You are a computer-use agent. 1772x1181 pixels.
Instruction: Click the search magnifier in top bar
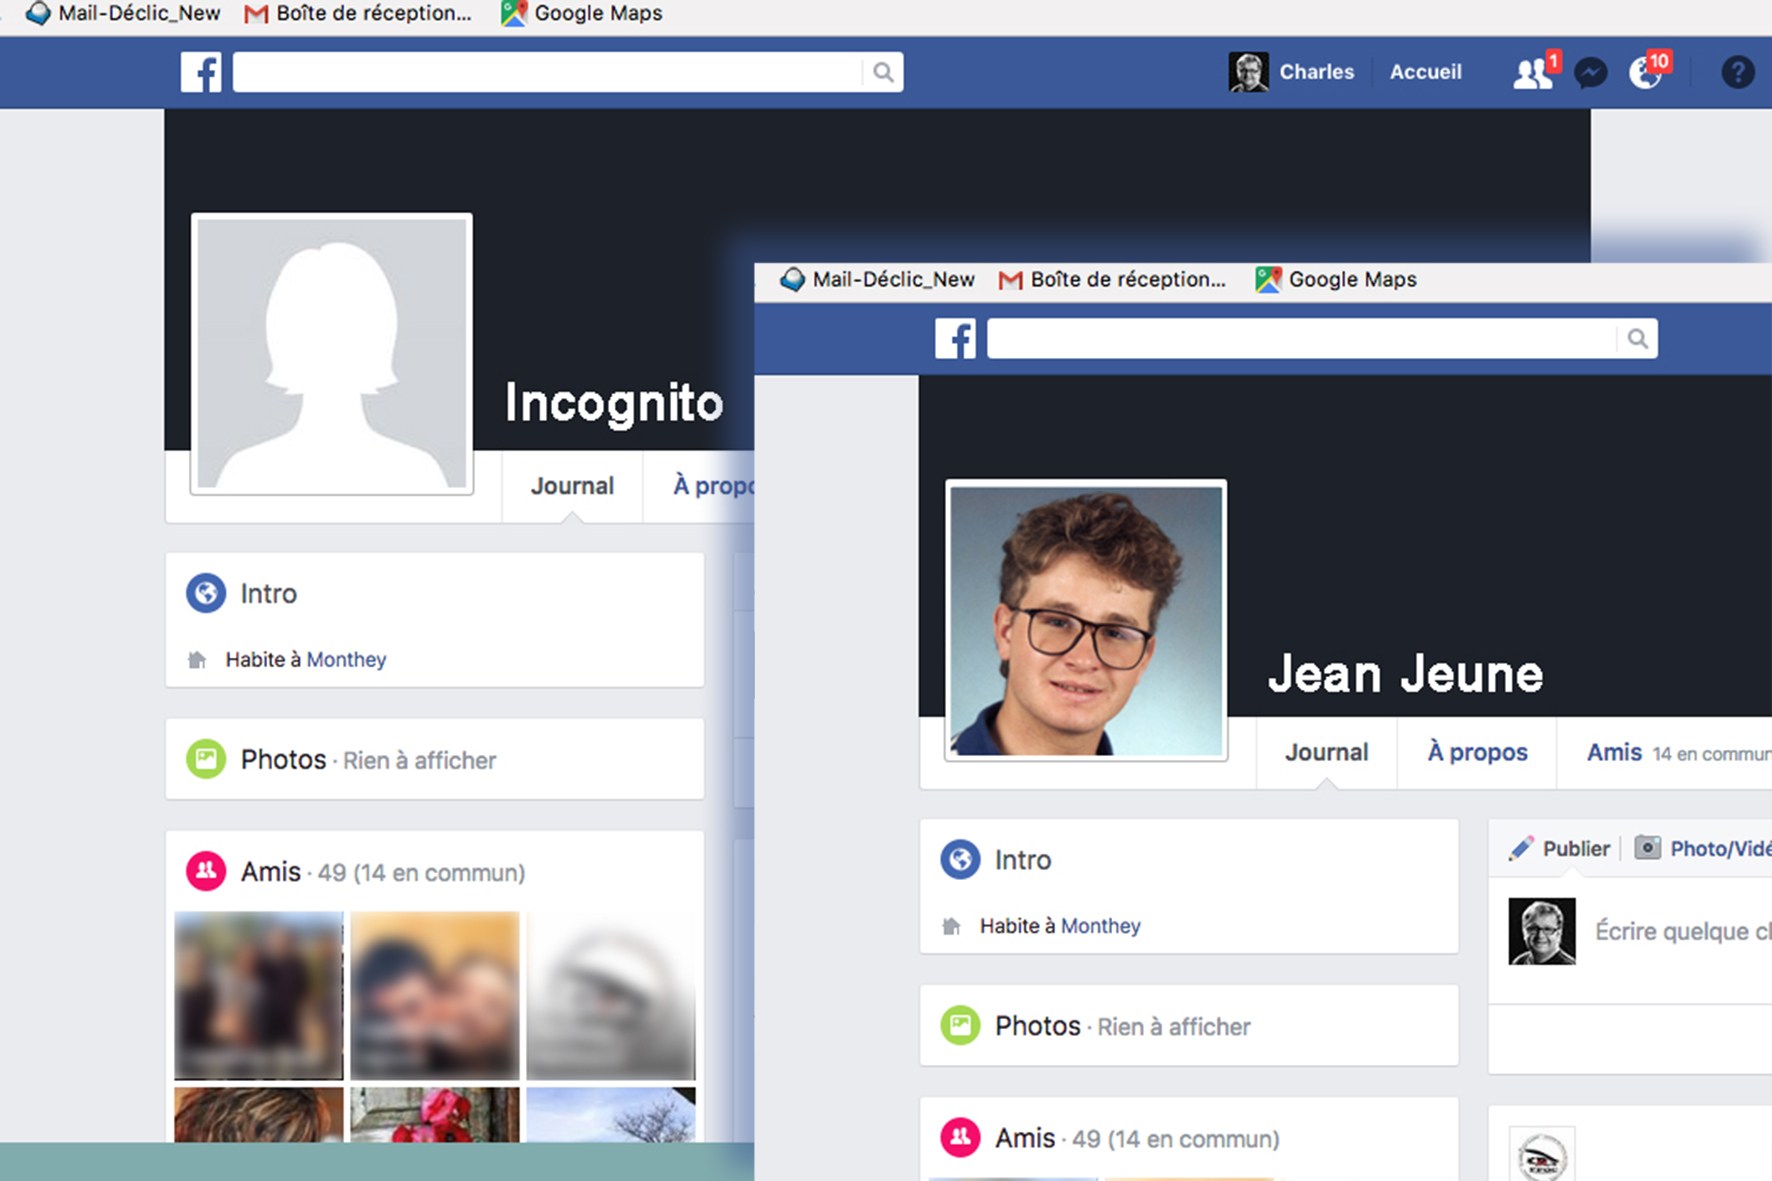click(883, 72)
